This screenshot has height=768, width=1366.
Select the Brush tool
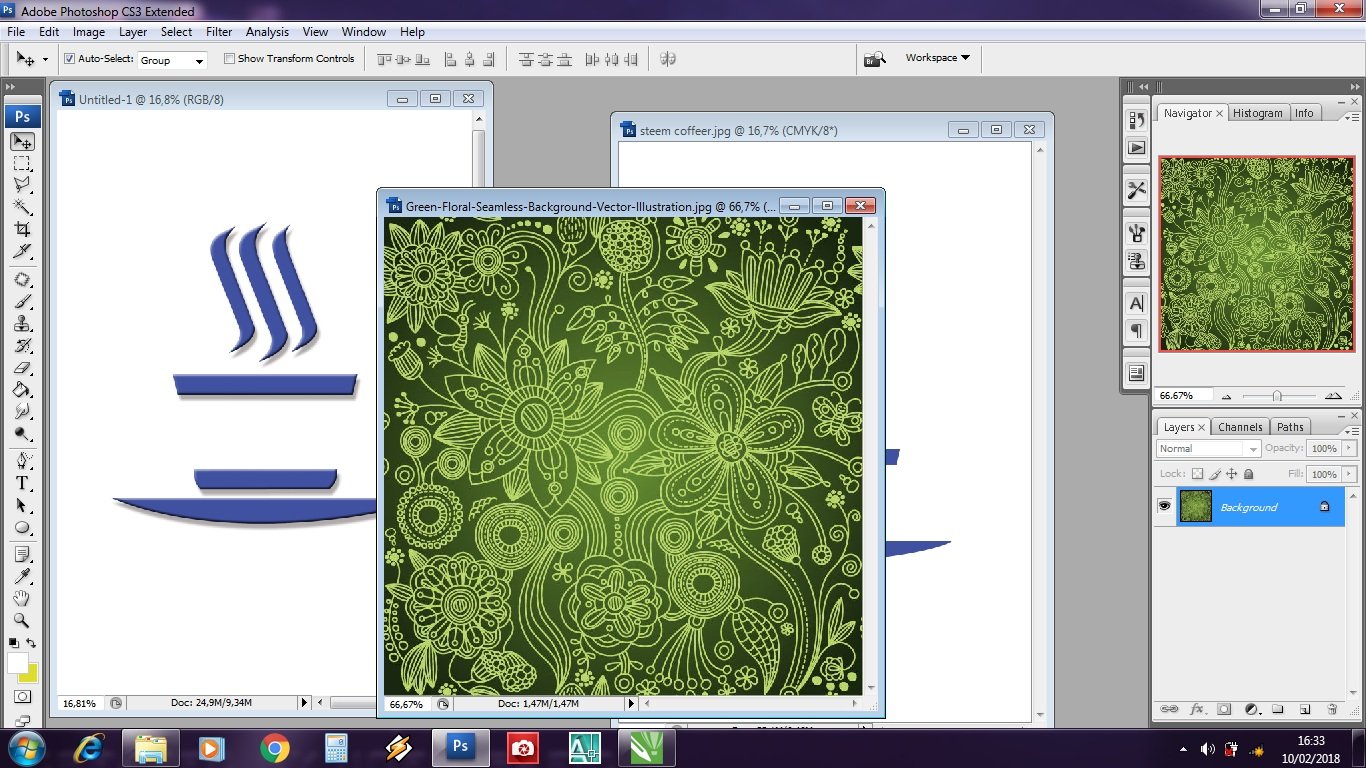click(22, 302)
